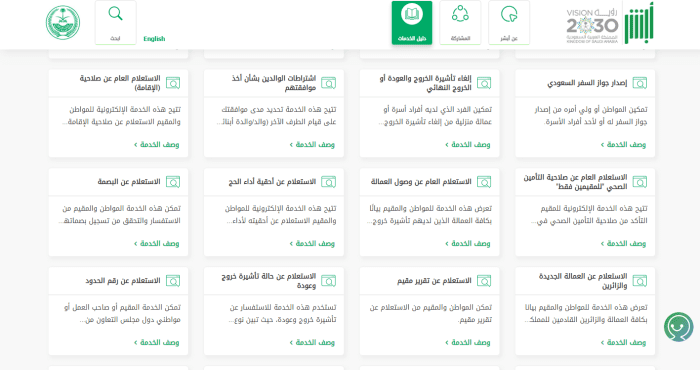700x370 pixels.
Task: Select title الاستعلام عن البصمة
Action: 129,182
